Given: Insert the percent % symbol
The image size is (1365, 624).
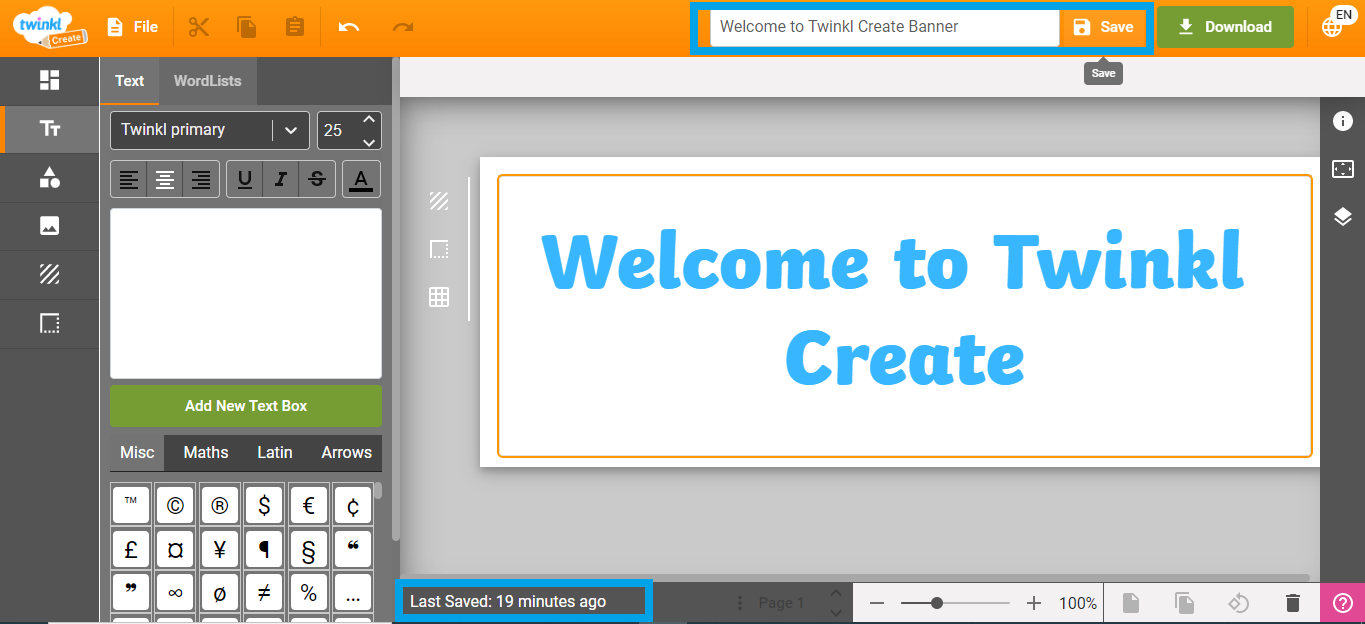Looking at the screenshot, I should point(308,593).
